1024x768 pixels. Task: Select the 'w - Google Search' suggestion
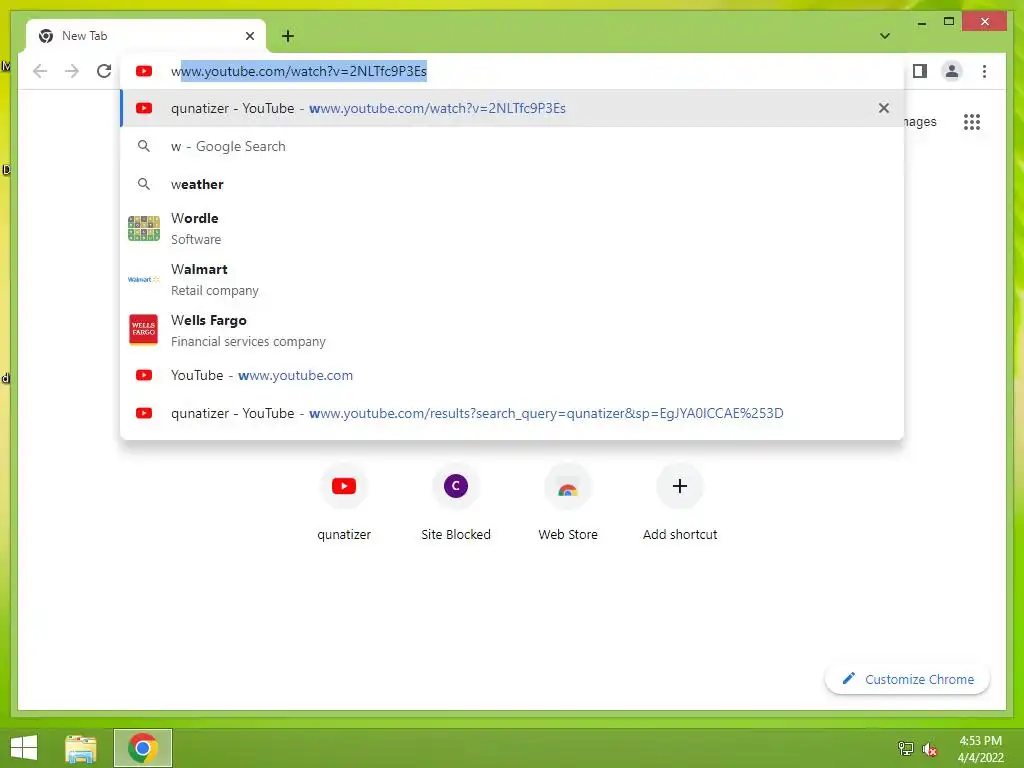pyautogui.click(x=512, y=146)
